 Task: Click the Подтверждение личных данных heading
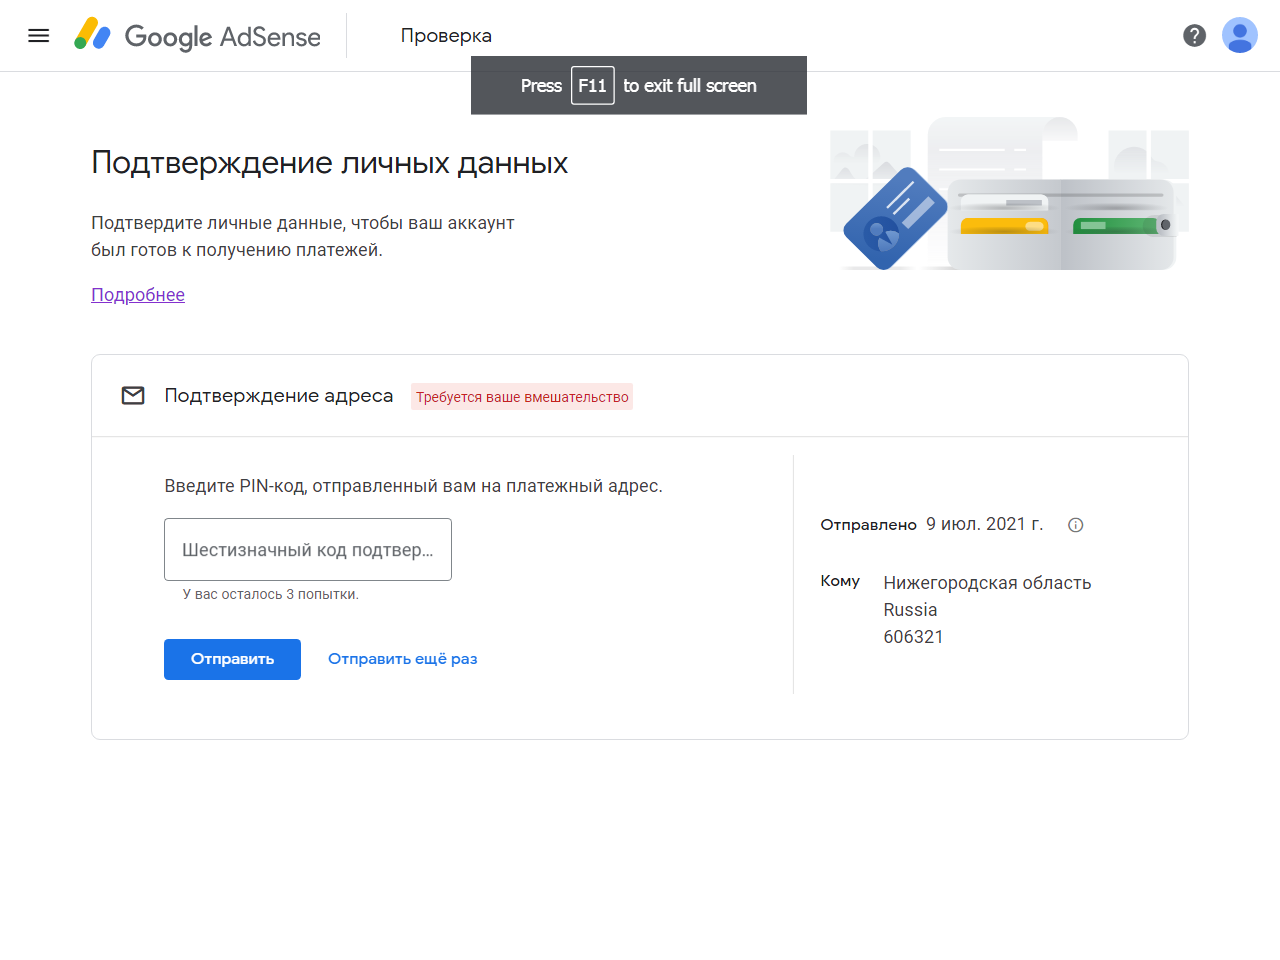tap(329, 163)
